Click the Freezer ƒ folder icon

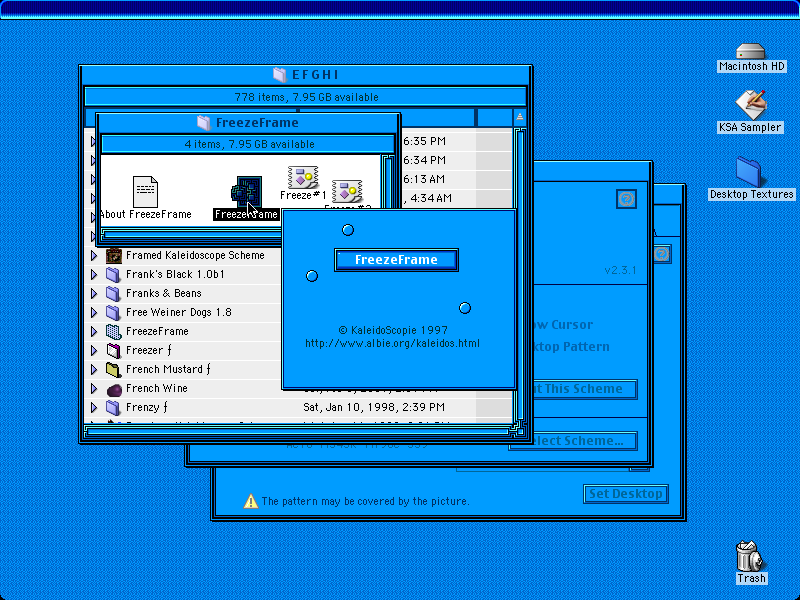113,351
